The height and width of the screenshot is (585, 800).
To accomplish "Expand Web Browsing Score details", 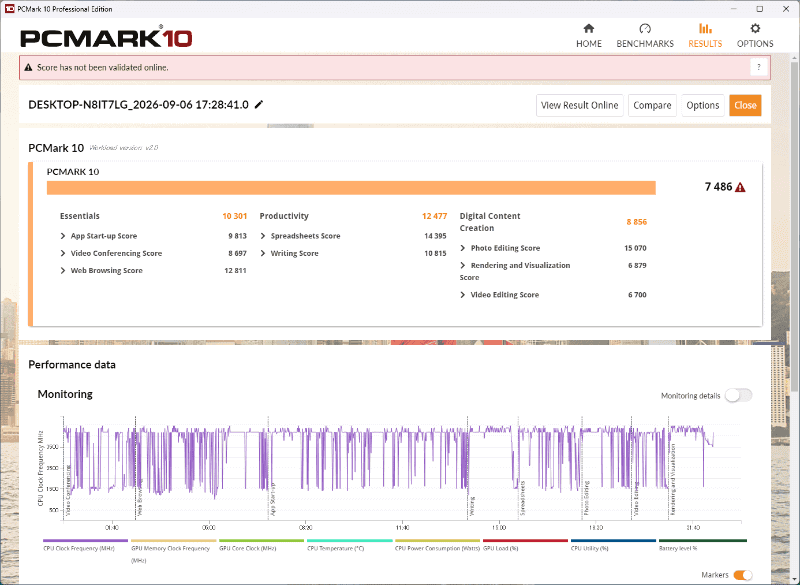I will pos(63,270).
